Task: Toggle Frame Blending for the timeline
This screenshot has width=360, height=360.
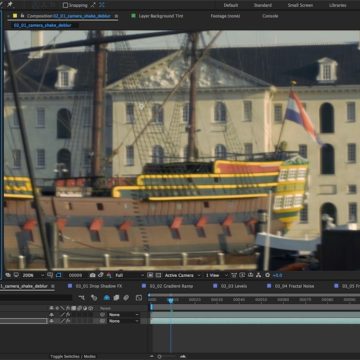Action: click(x=116, y=298)
